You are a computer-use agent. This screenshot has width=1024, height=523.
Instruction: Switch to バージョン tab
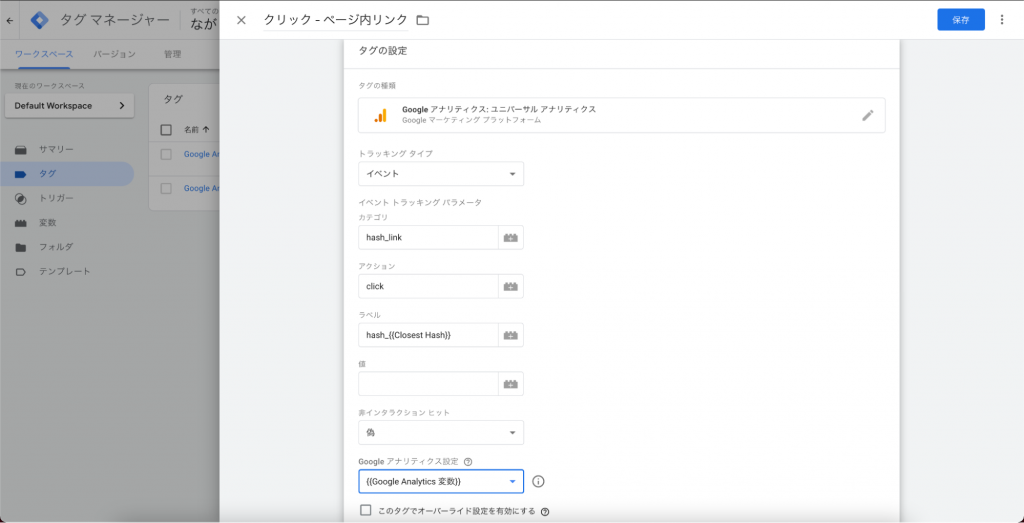tap(114, 54)
